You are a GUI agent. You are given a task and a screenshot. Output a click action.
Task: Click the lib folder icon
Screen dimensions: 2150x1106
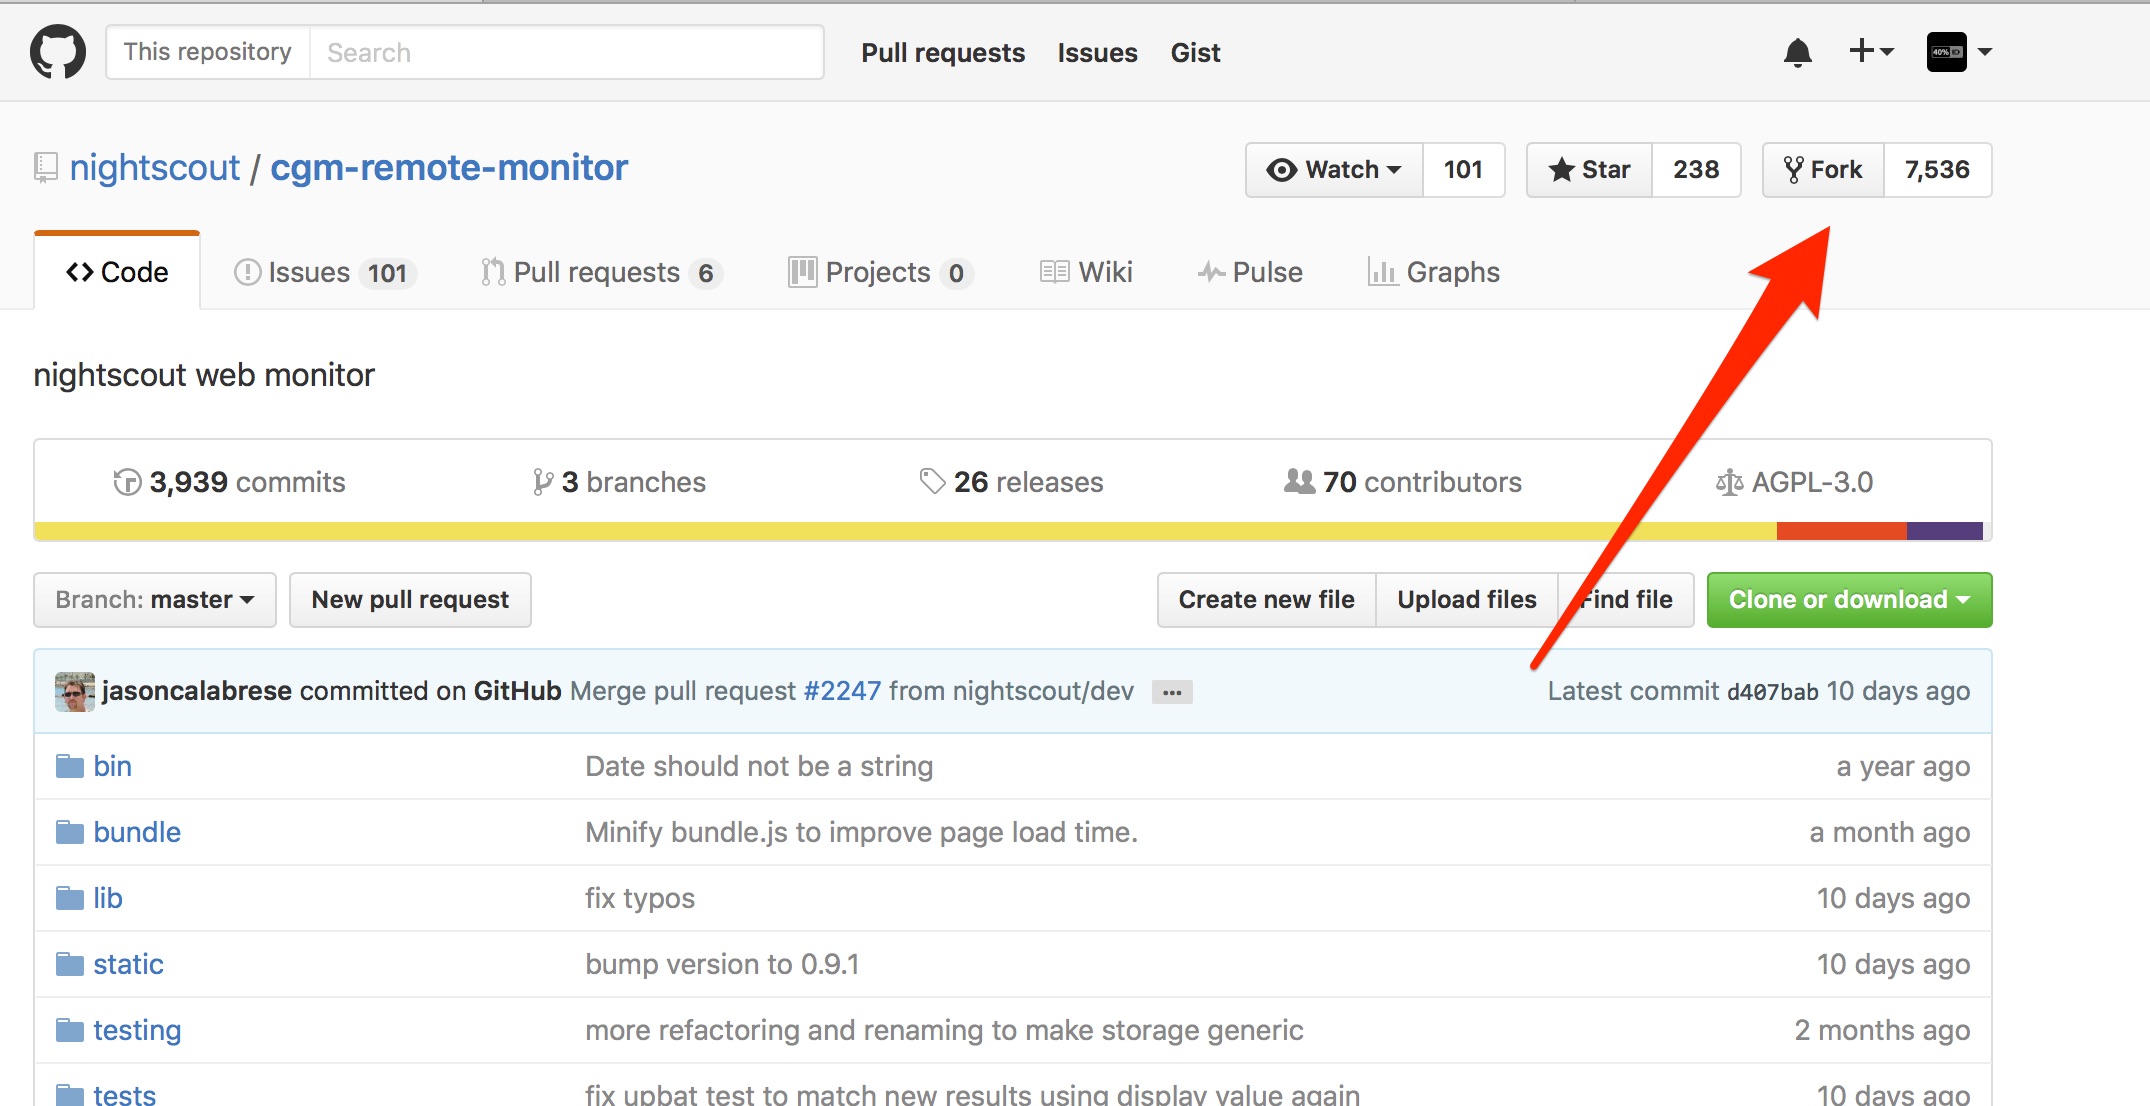click(x=69, y=898)
